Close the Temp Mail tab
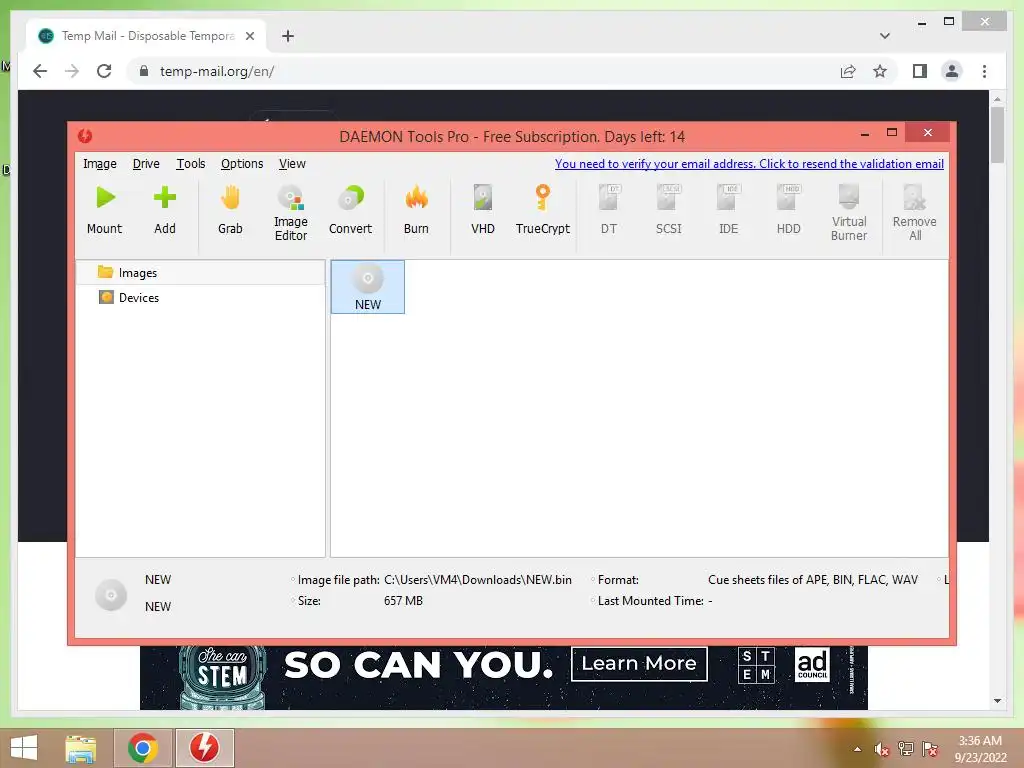Image resolution: width=1024 pixels, height=768 pixels. 249,36
